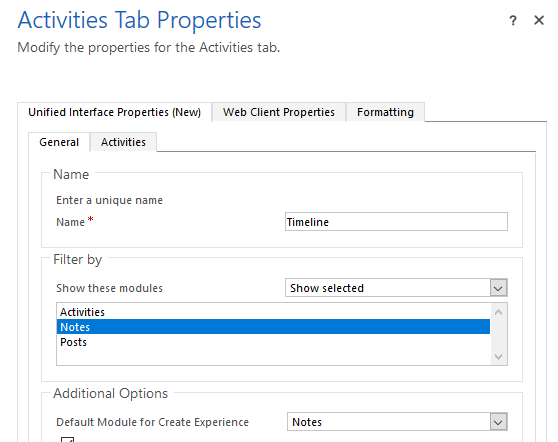Select Activities in the modules list
The height and width of the screenshot is (442, 558).
click(273, 312)
